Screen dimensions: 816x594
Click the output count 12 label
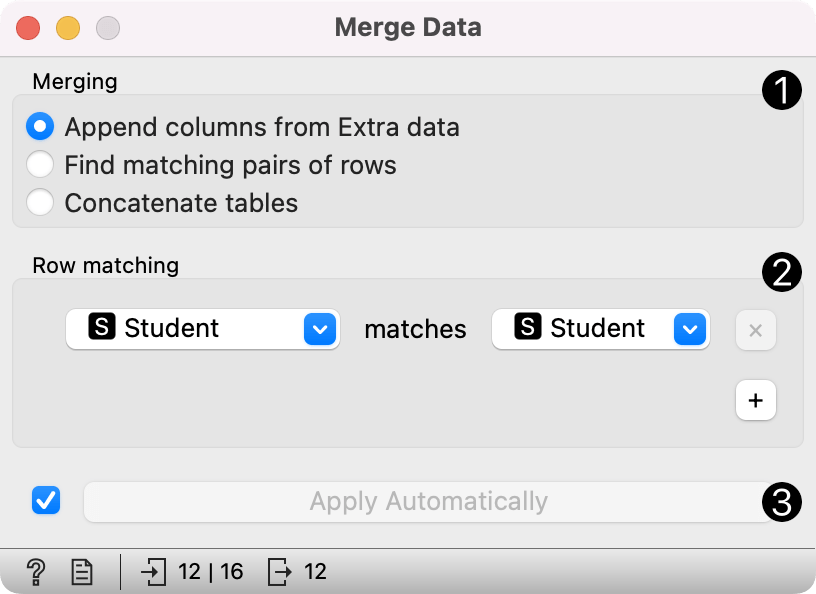(315, 572)
